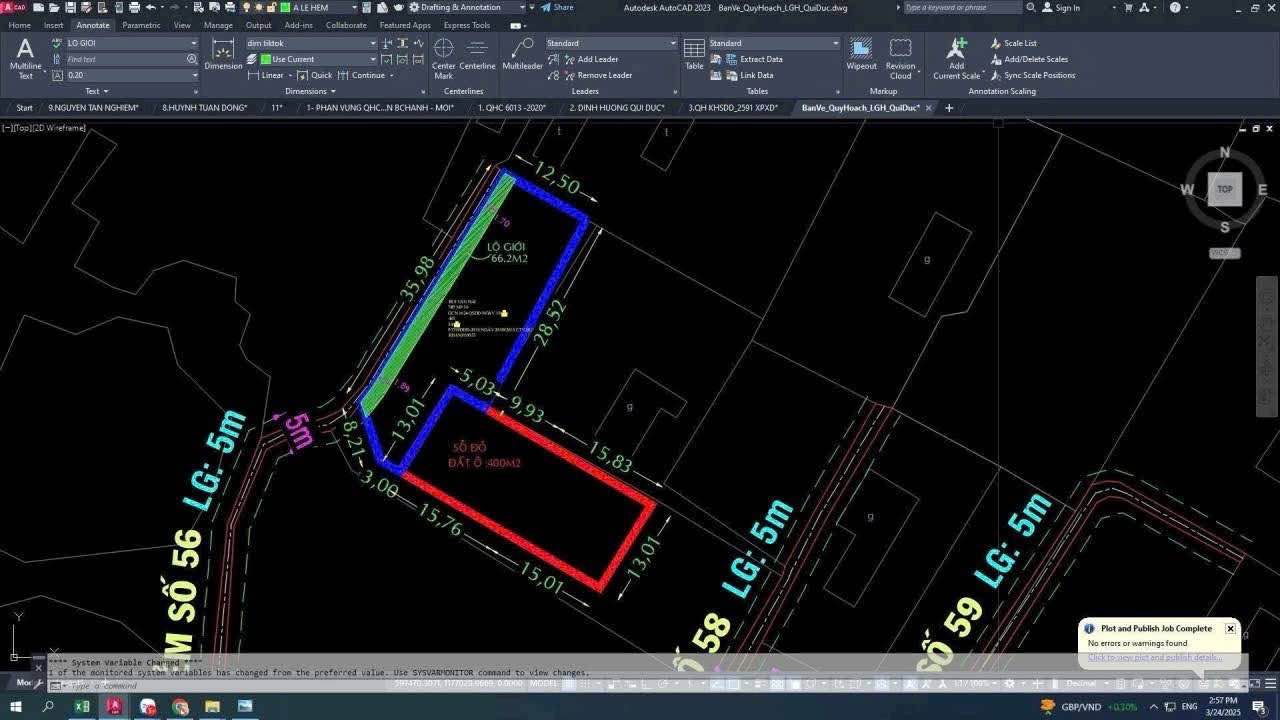The image size is (1280, 720).
Task: Open the 3.QH KHSDD_2591 XPXD drawing tab
Action: coord(732,108)
